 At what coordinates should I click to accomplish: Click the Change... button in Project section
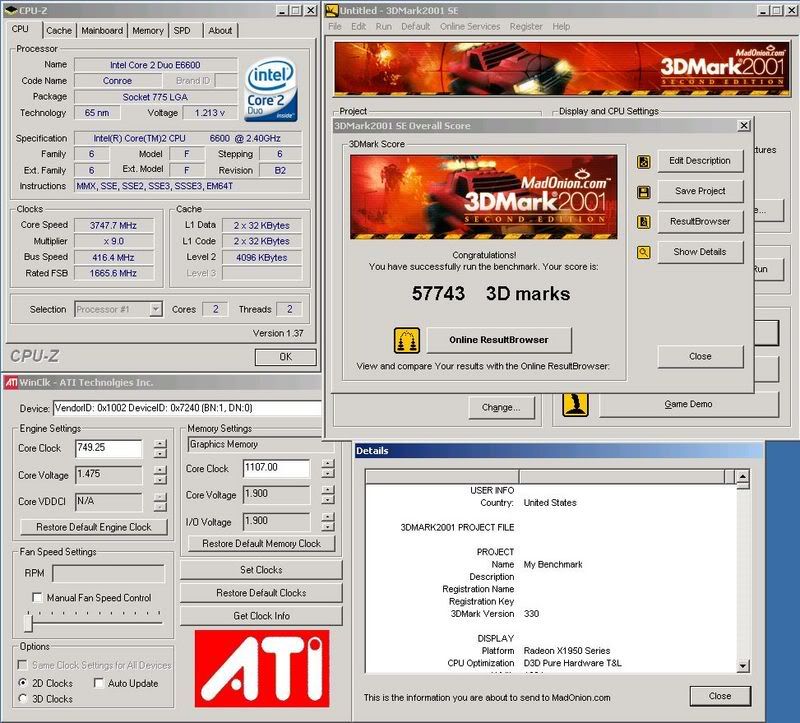tap(501, 408)
